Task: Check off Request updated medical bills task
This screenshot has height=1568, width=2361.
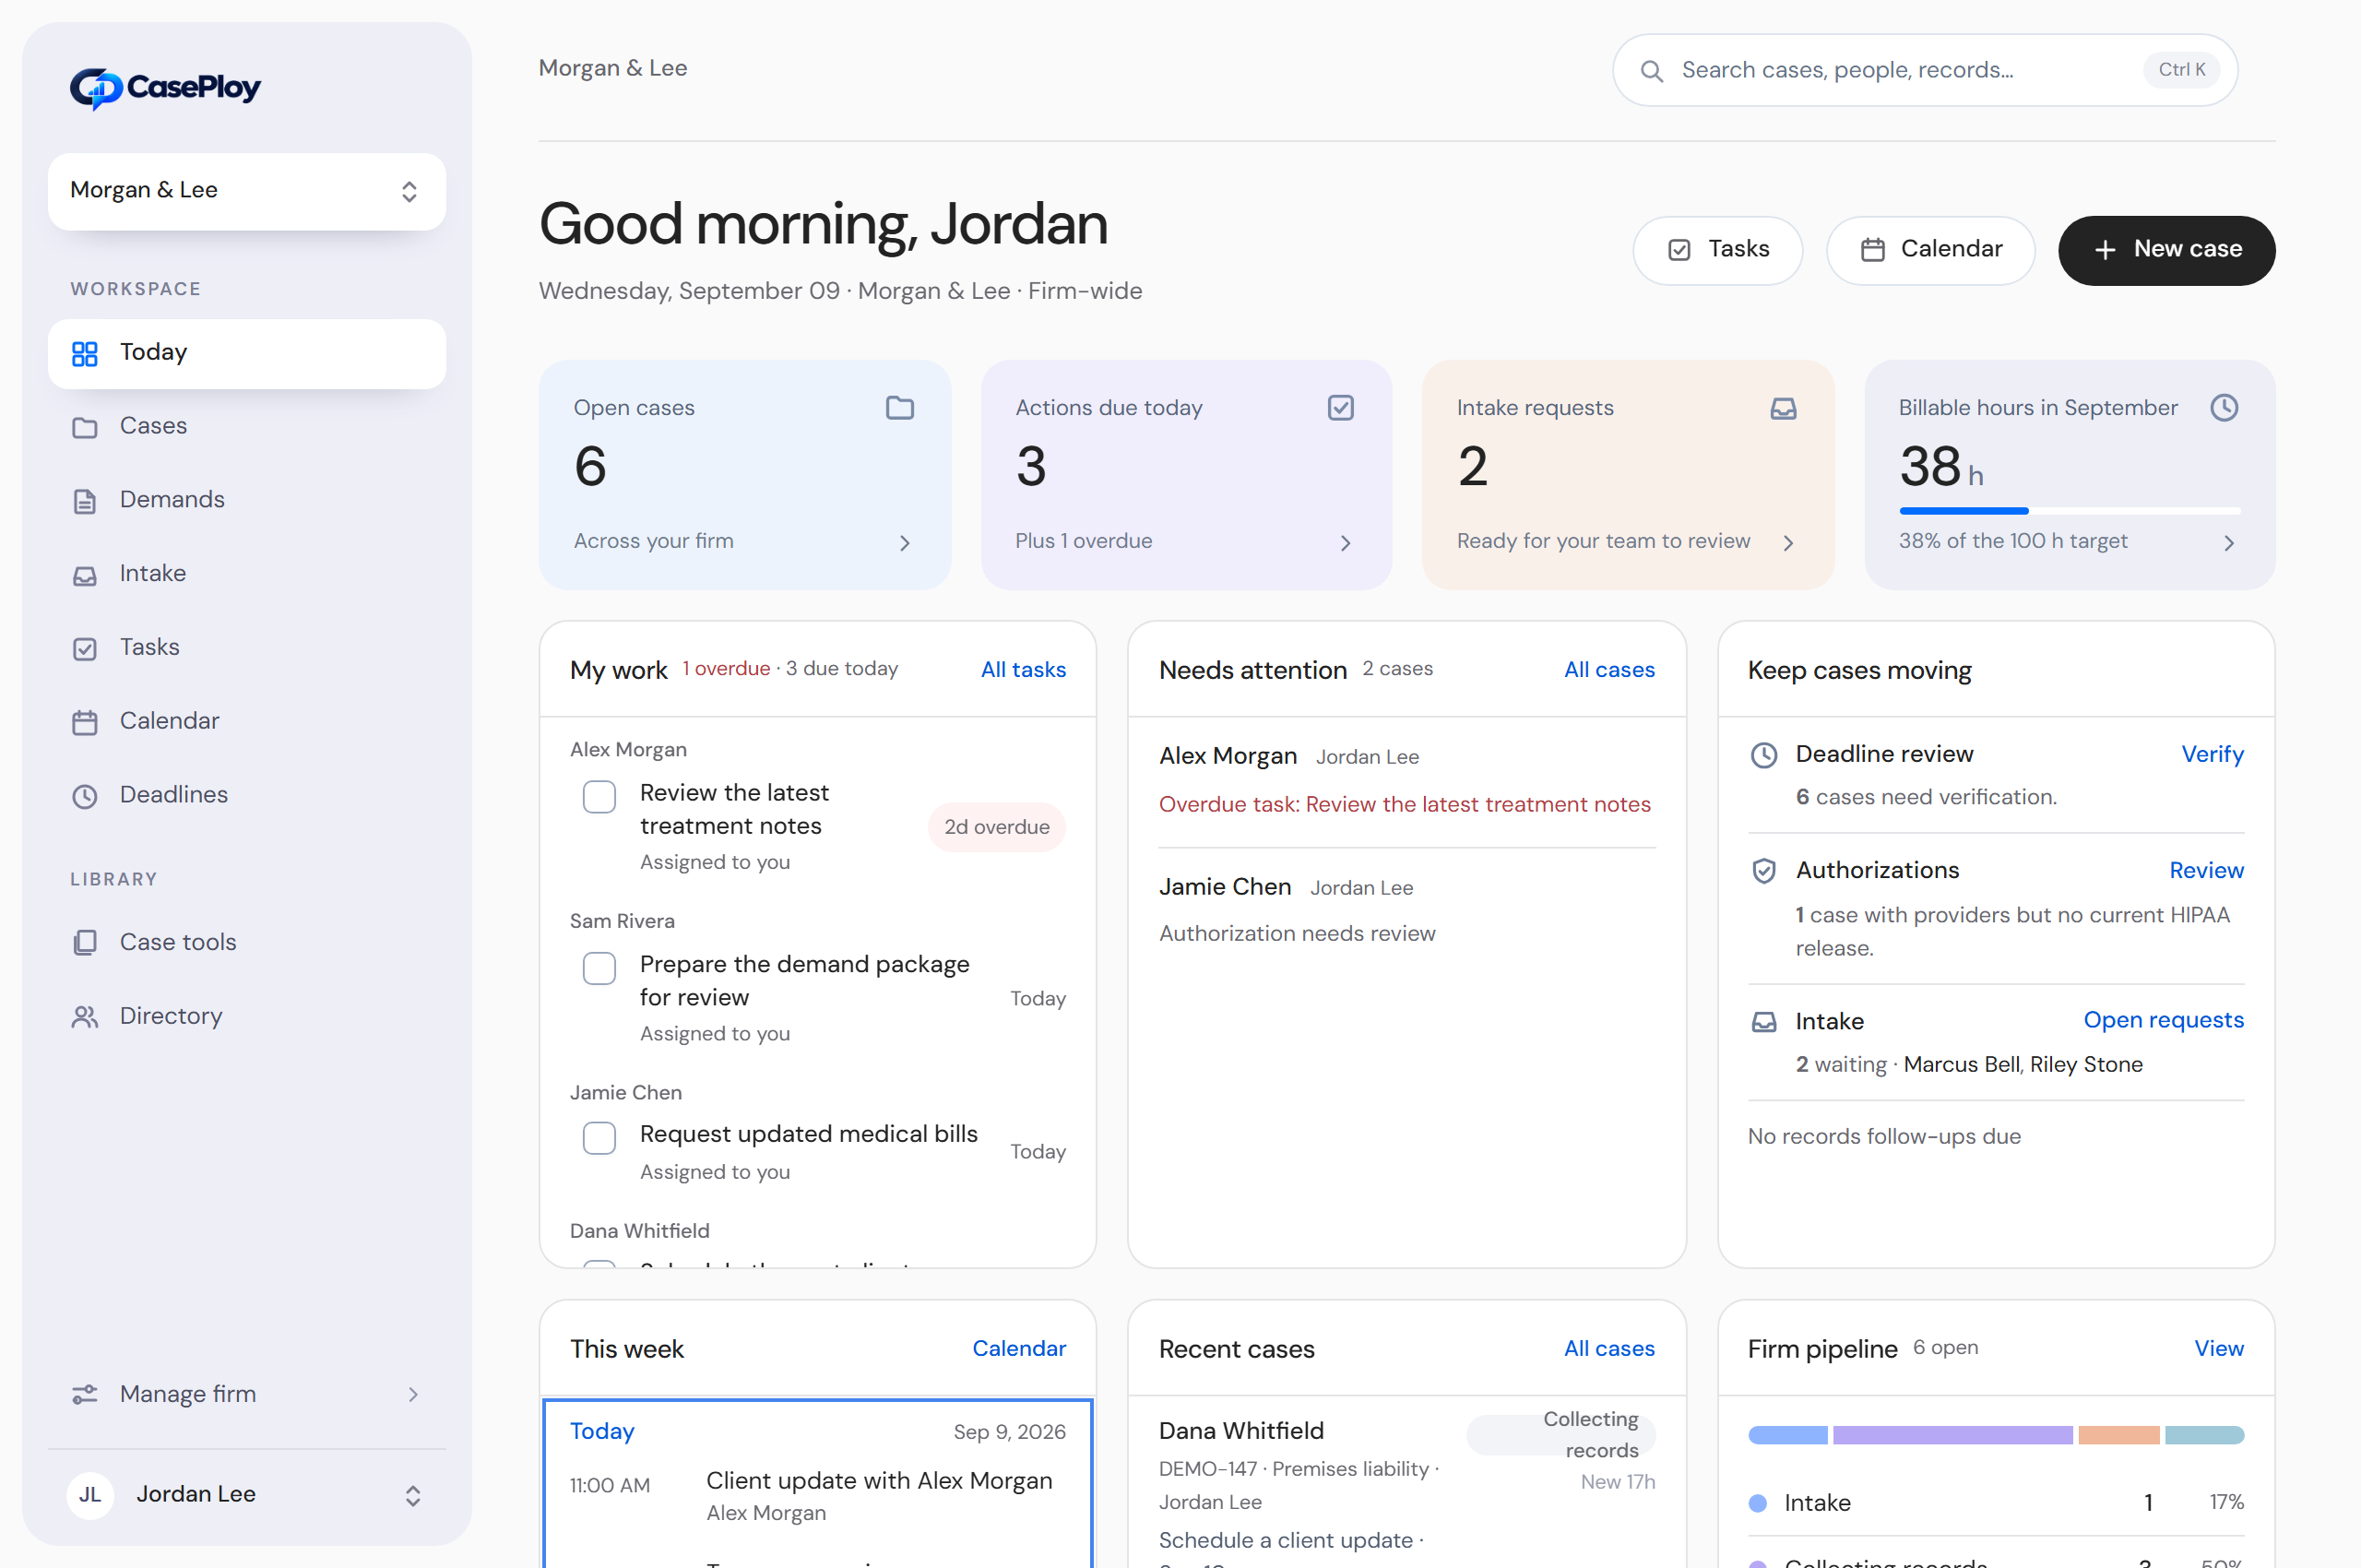Action: [599, 1138]
